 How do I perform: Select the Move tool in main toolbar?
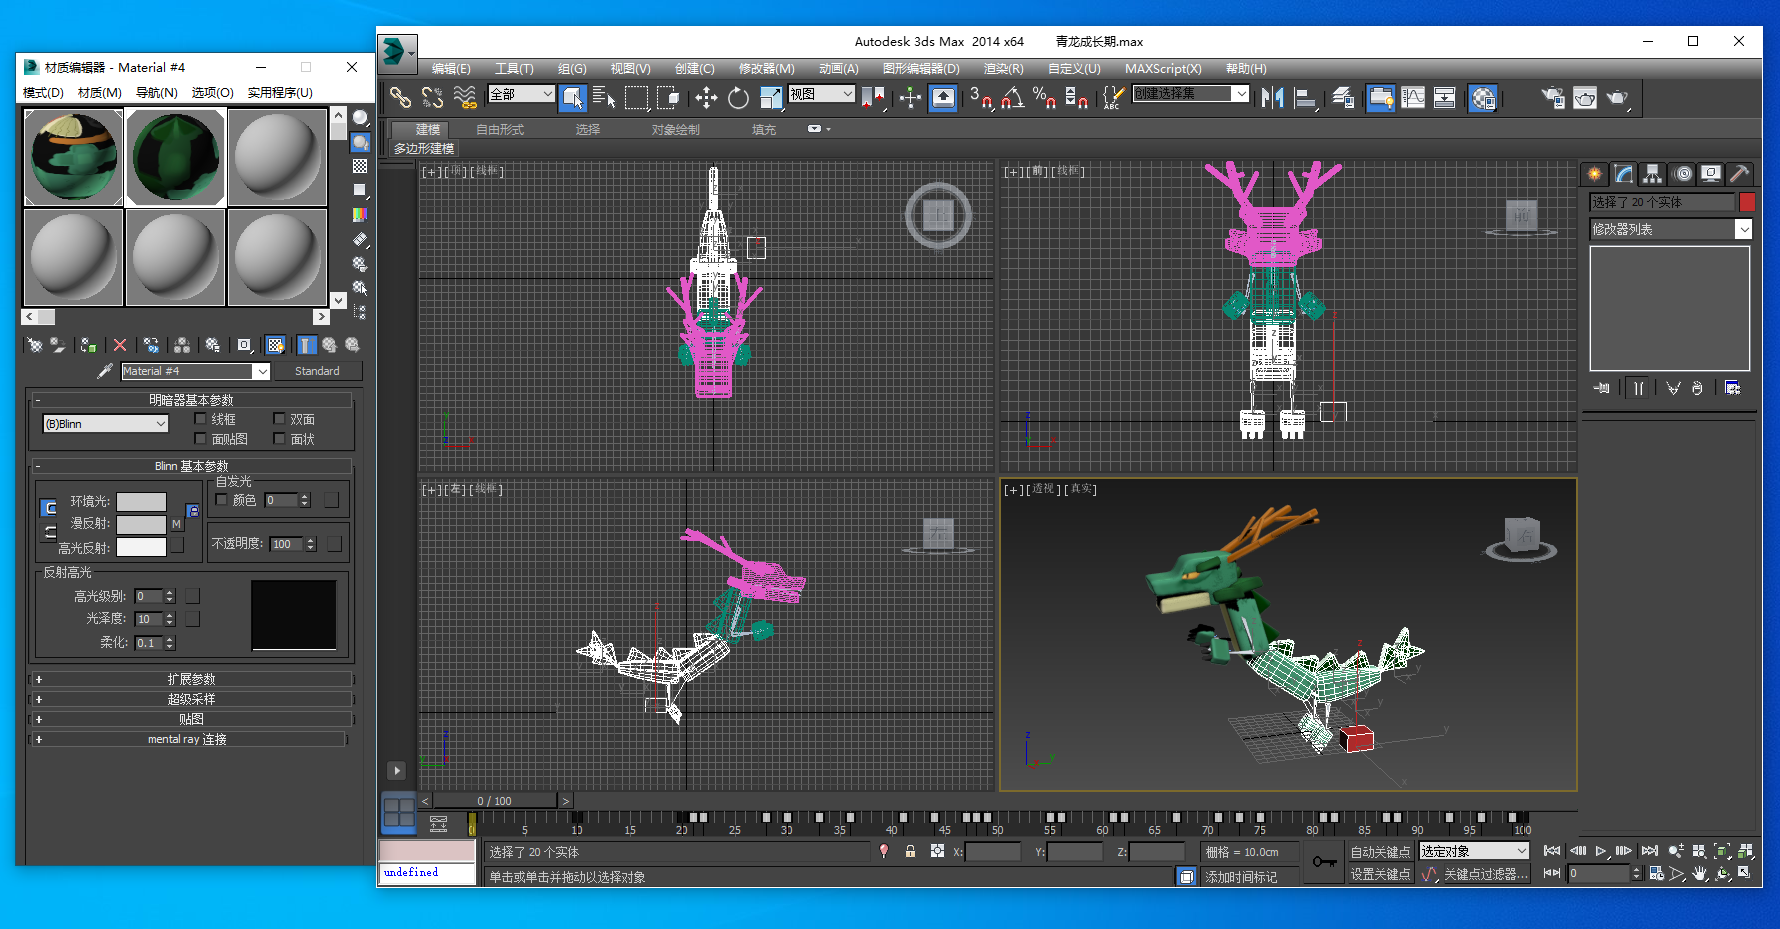[706, 97]
